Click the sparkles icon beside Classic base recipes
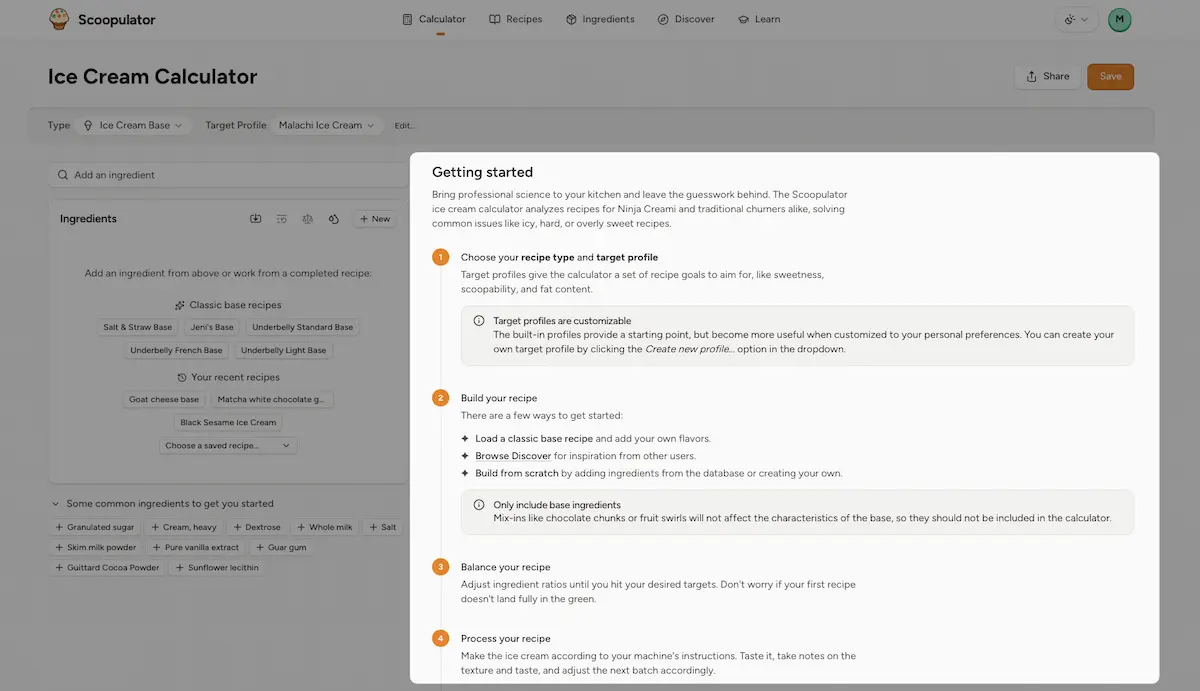The image size is (1200, 691). 178,304
